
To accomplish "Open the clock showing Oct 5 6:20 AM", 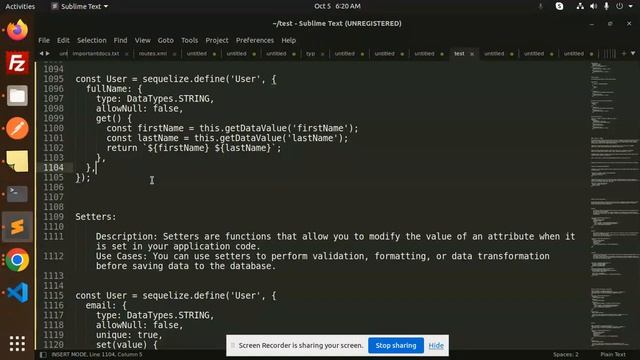I will 337,6.
